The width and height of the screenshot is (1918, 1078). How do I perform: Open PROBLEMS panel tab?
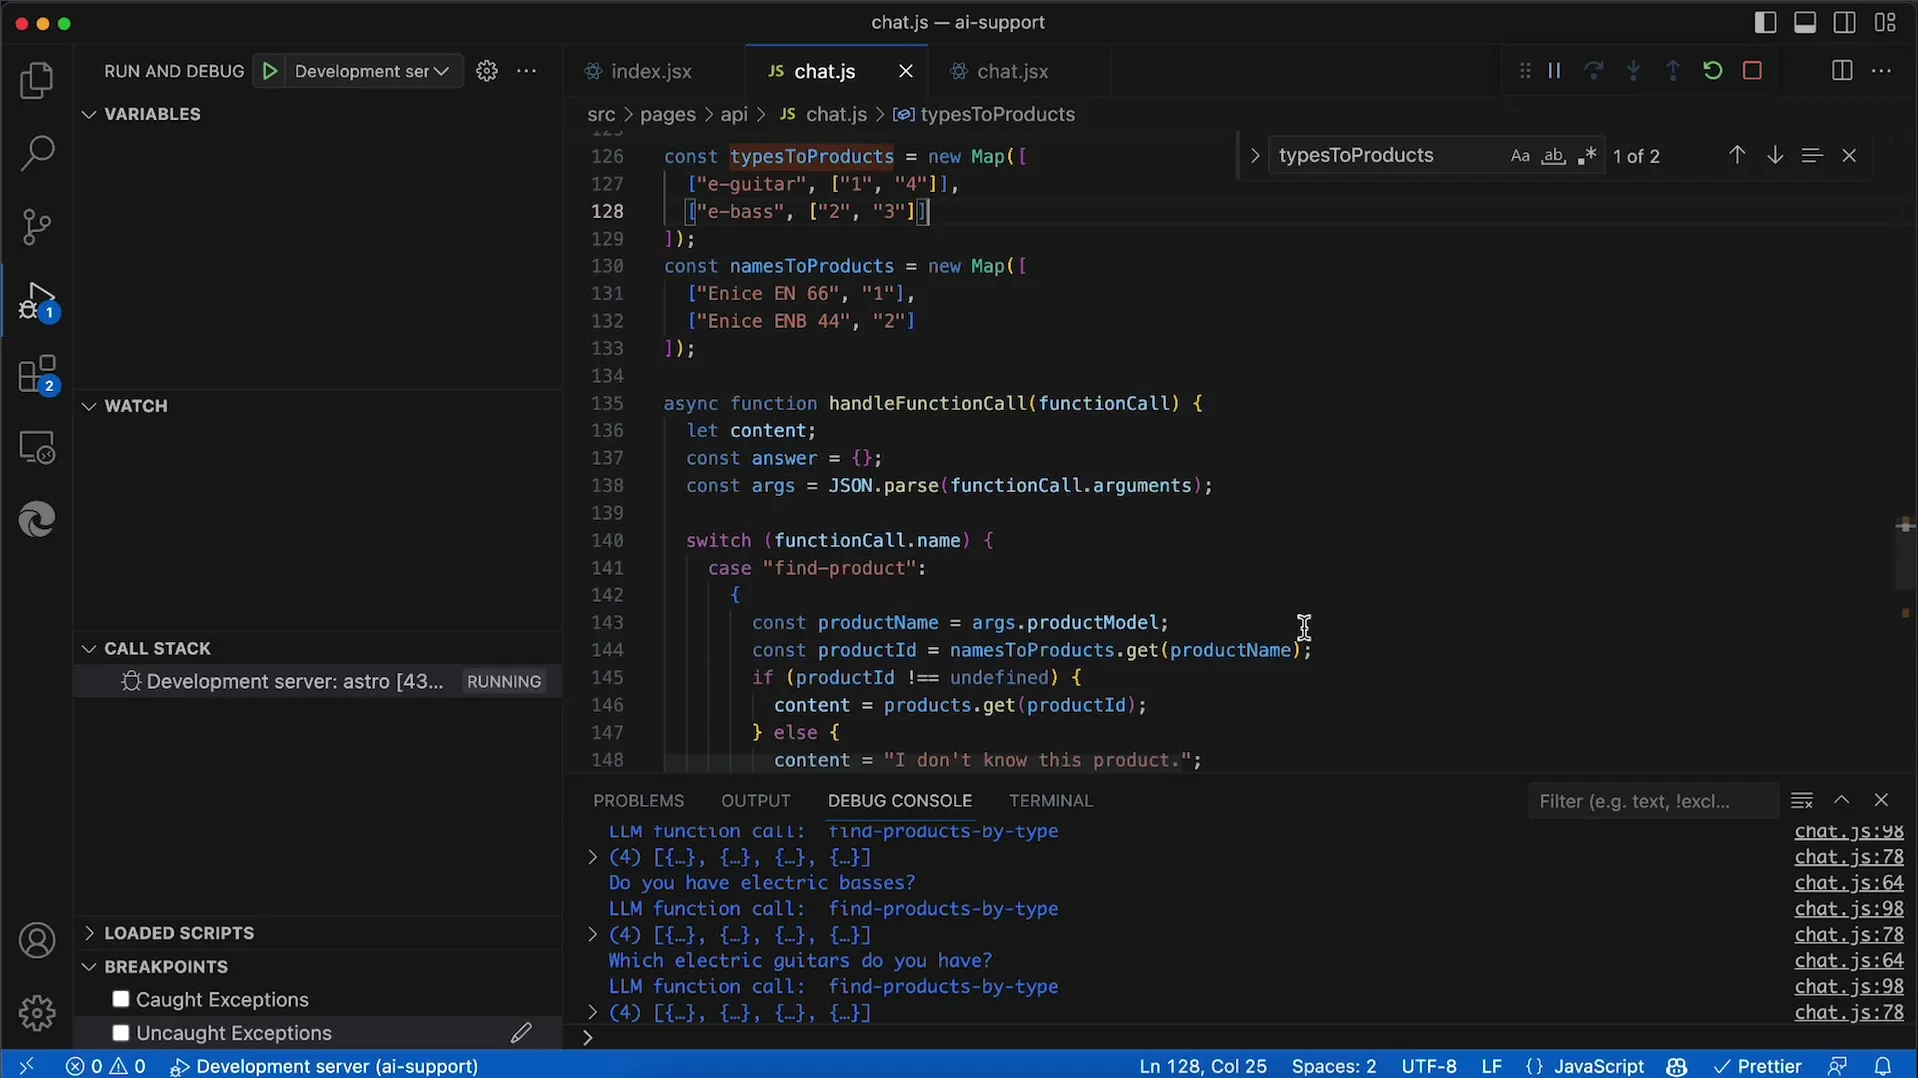638,801
